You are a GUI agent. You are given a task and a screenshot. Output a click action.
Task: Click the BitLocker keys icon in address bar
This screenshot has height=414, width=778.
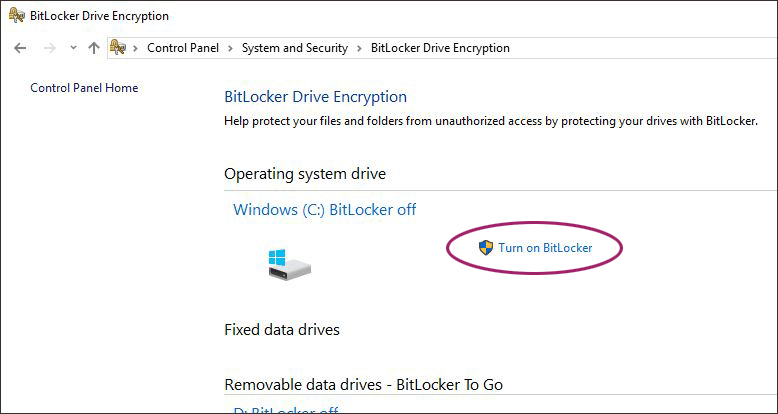point(117,48)
